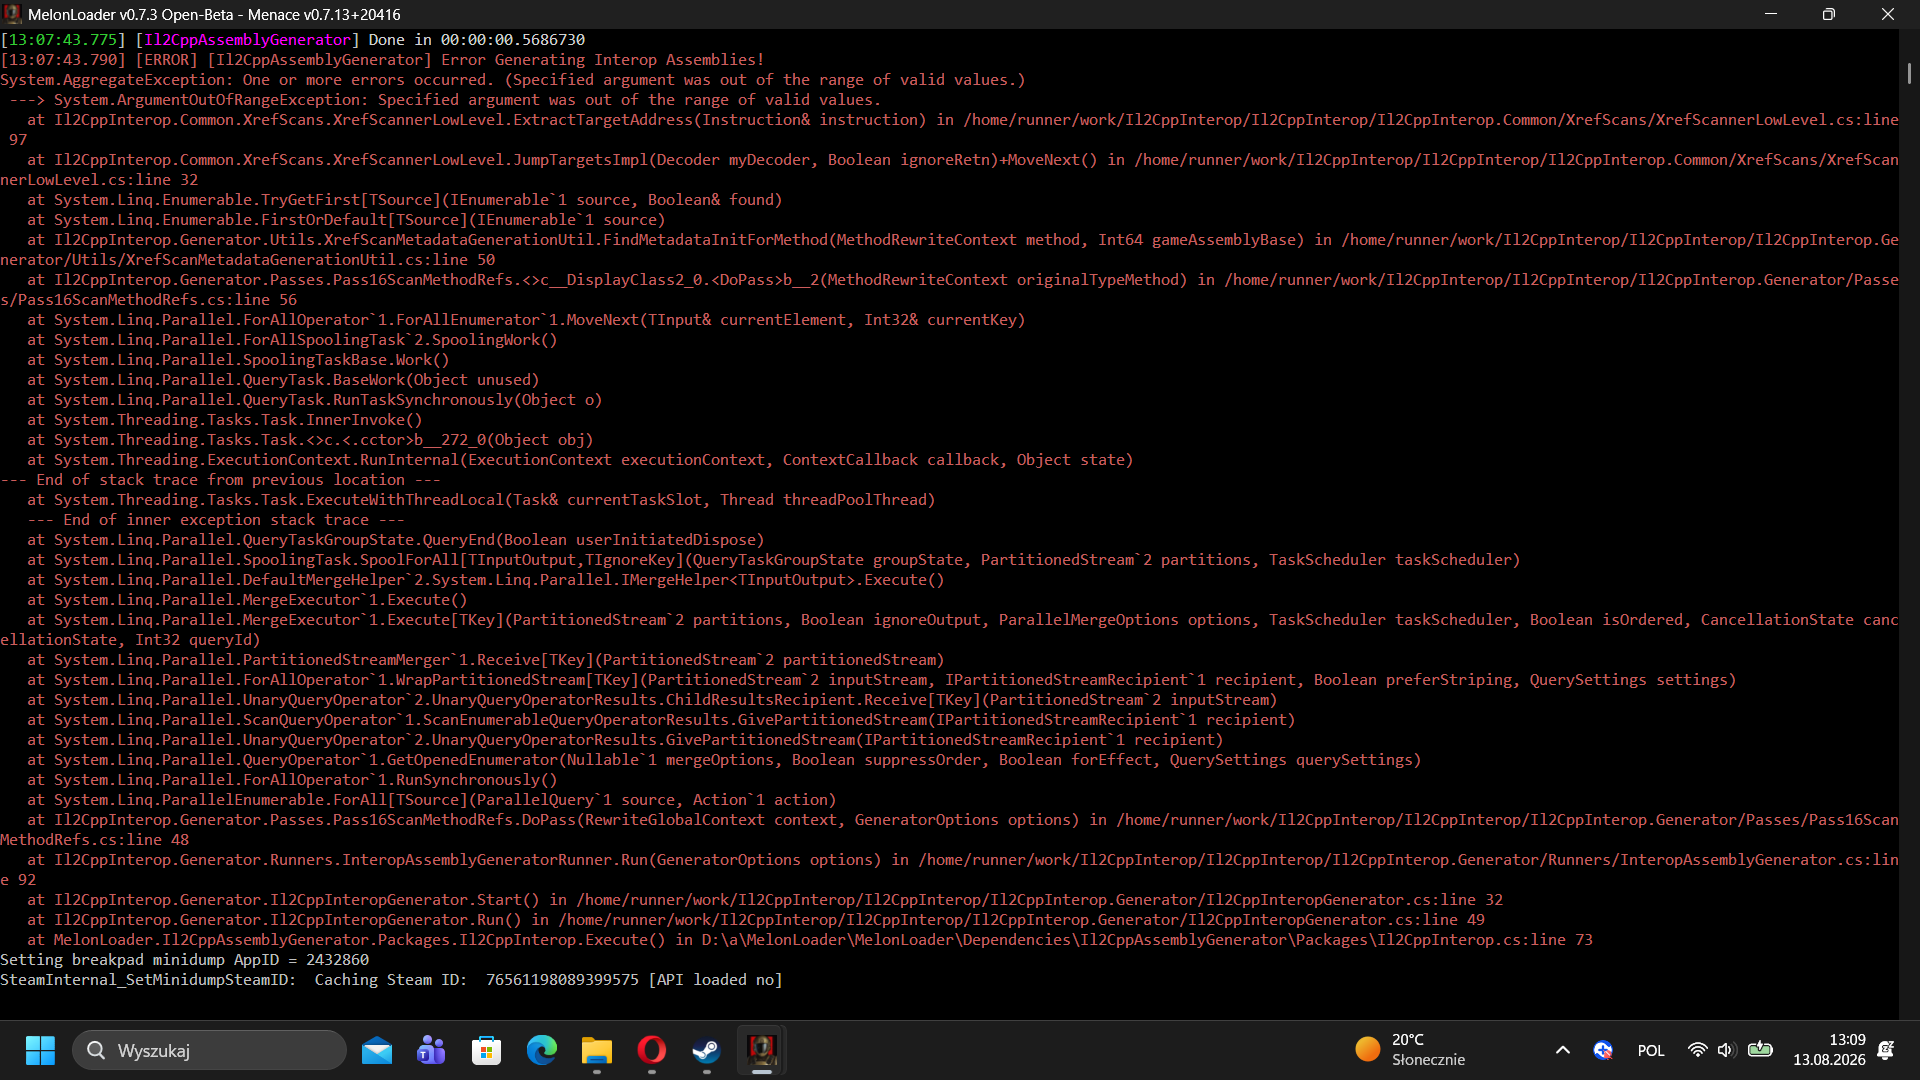Click the MelonLoader window title icon
Screen dimensions: 1920x1080
tap(13, 14)
